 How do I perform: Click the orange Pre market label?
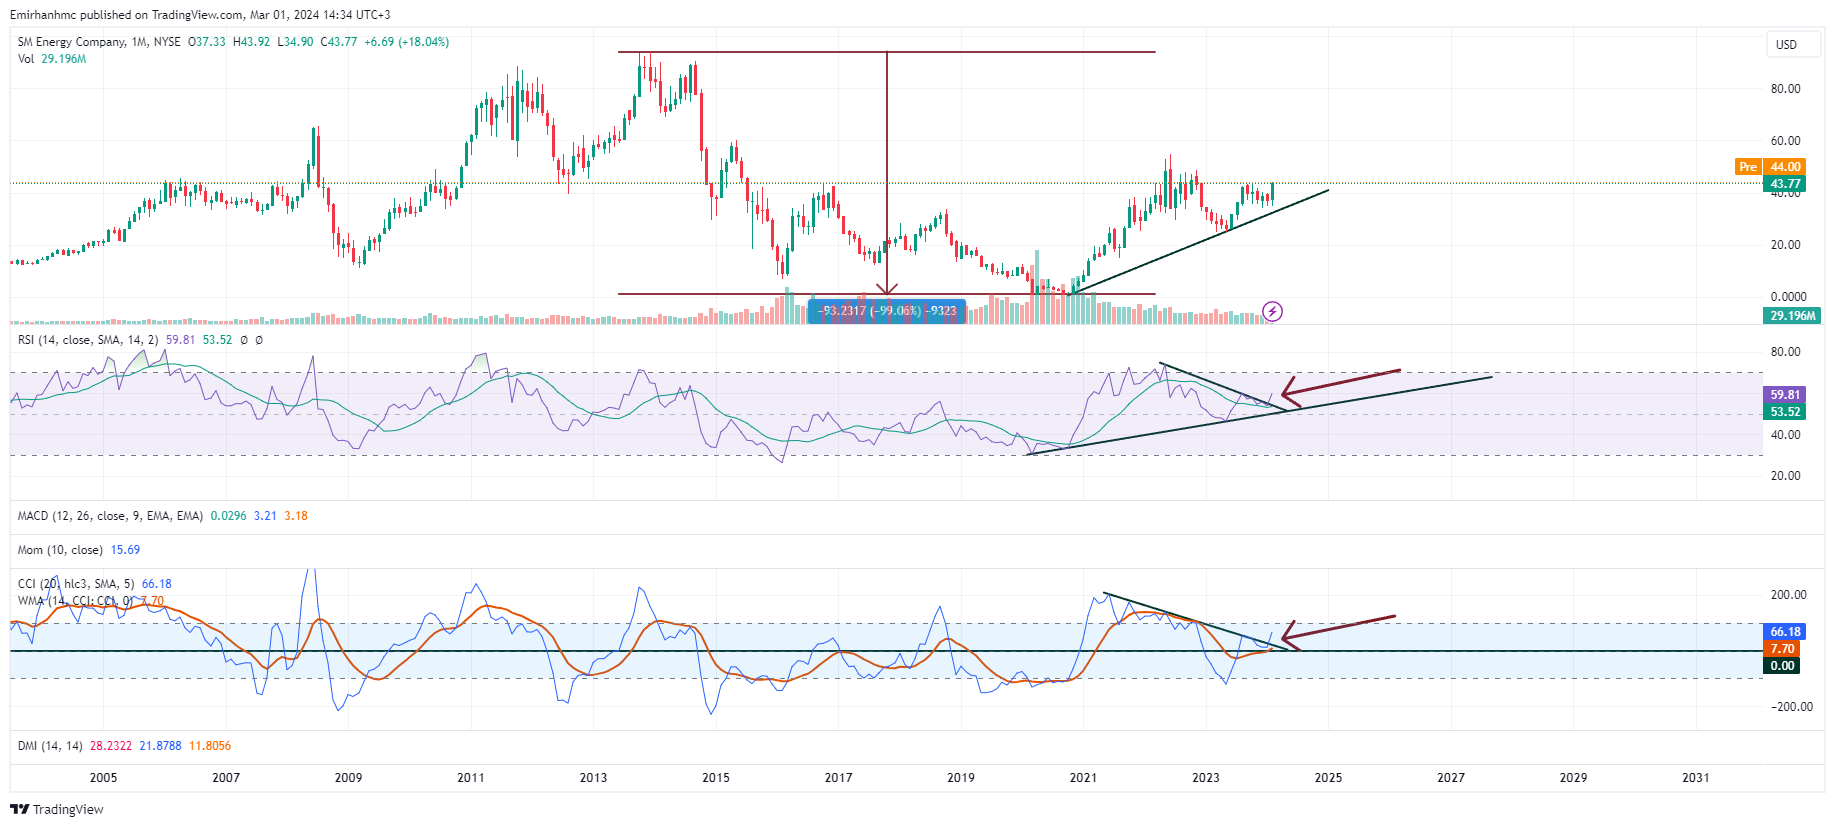point(1747,167)
